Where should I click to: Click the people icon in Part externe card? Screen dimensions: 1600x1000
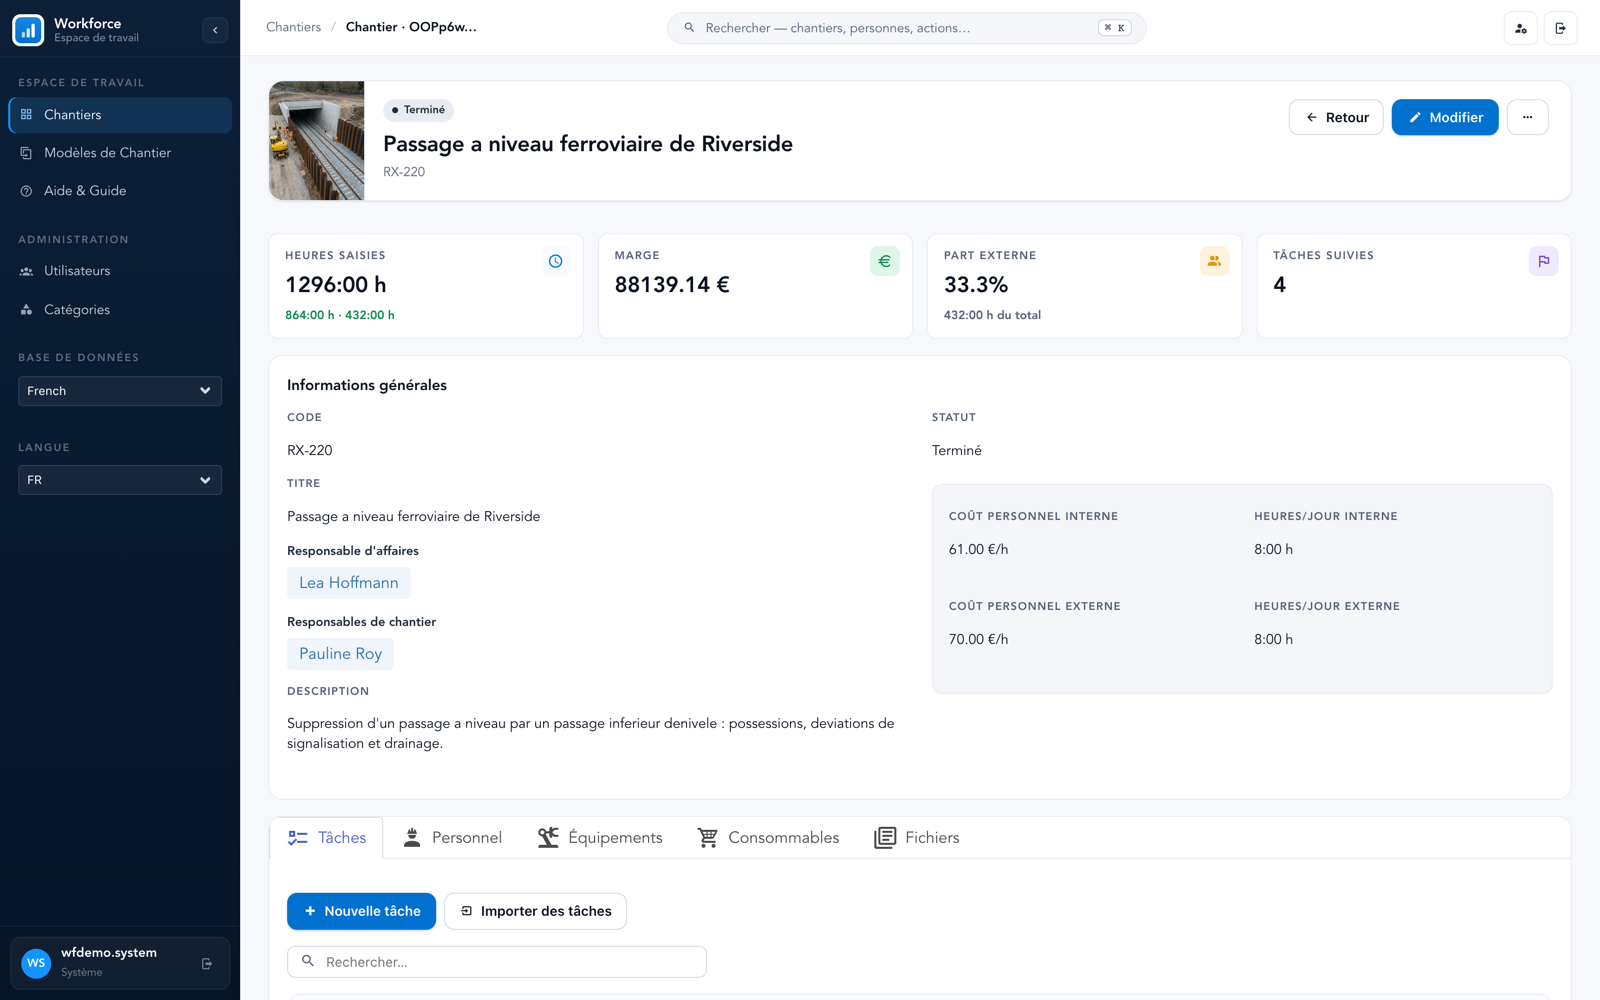point(1214,261)
